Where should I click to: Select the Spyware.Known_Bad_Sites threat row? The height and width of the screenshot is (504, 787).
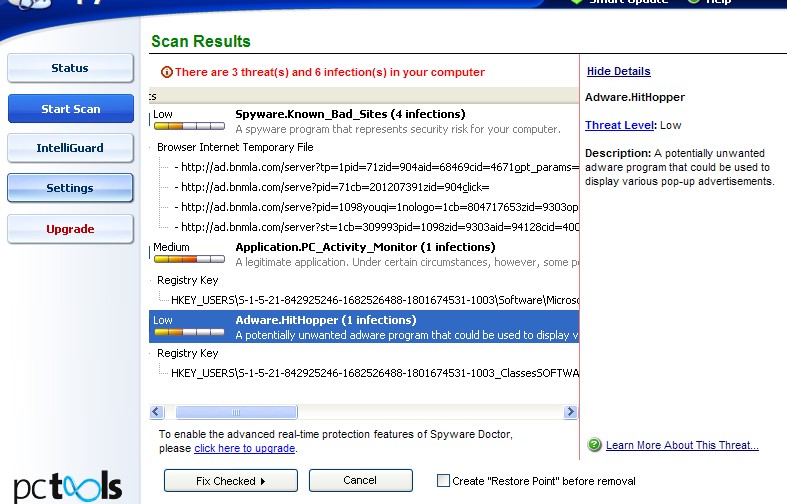pos(364,121)
